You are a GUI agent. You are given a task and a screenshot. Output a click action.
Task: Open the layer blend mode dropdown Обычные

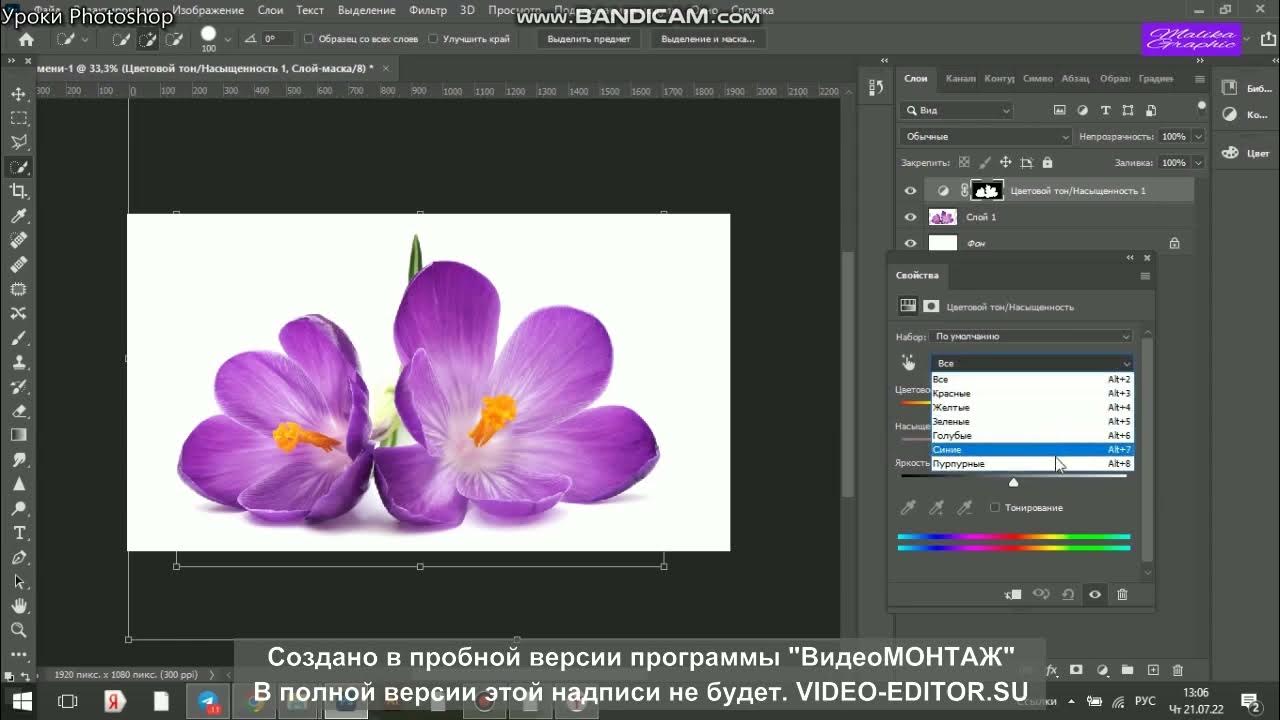985,136
